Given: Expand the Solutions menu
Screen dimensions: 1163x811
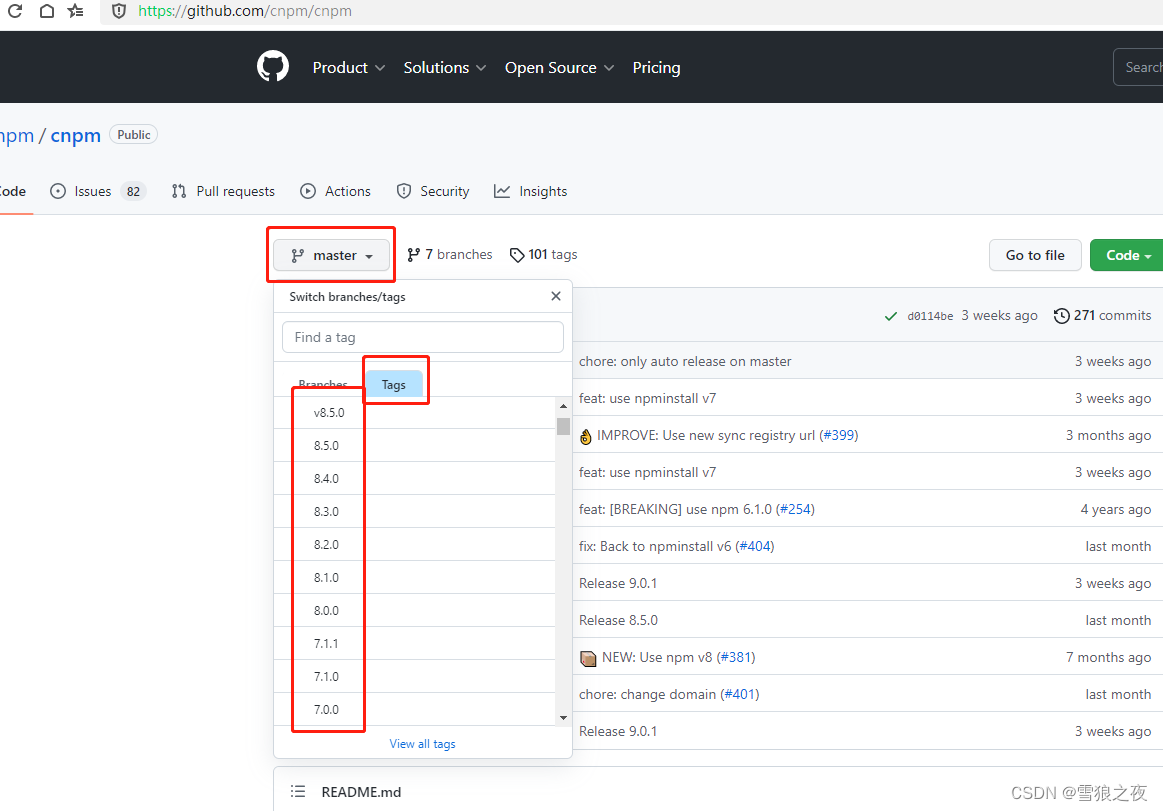Looking at the screenshot, I should click(x=444, y=68).
